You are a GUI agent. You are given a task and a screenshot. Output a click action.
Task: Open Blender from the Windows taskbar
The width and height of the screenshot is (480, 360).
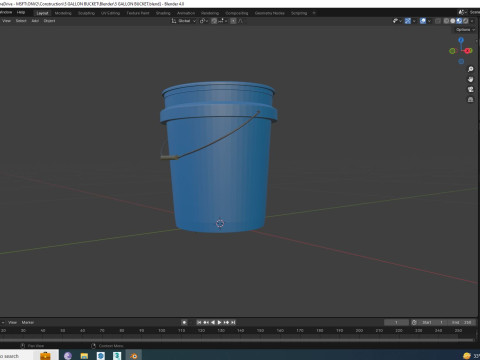[134, 356]
